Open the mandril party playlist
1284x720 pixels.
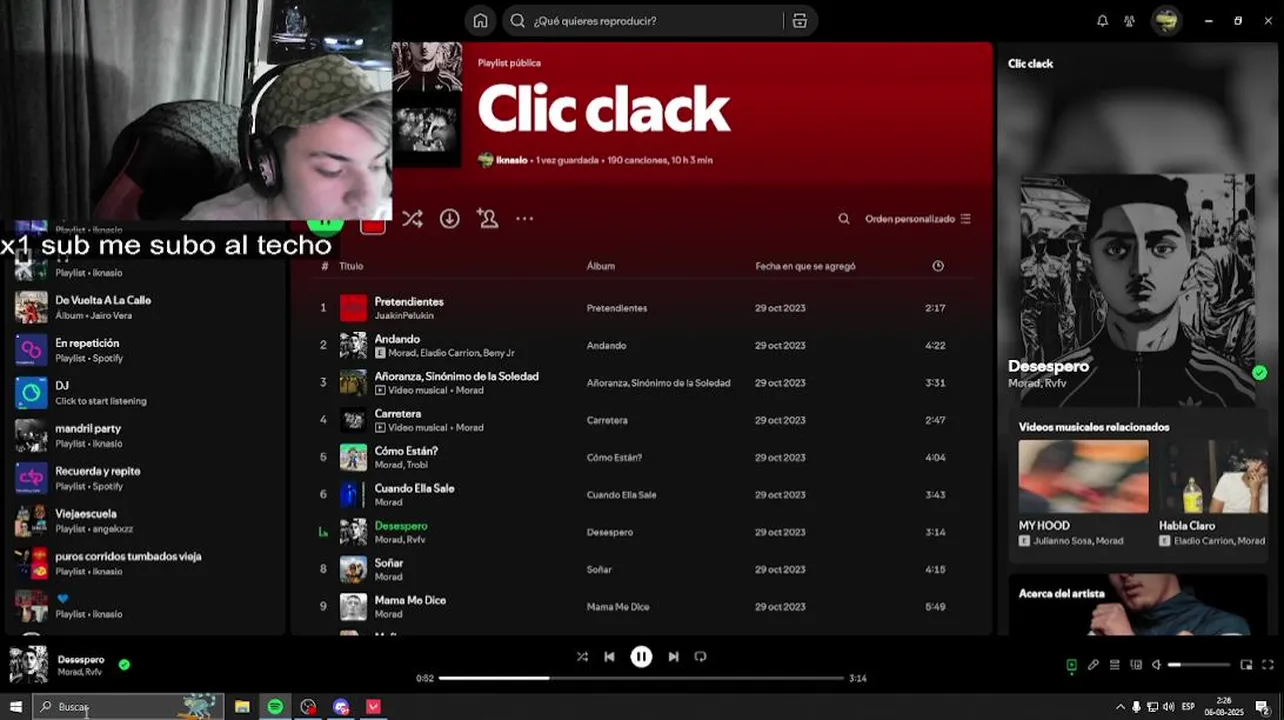tap(146, 435)
